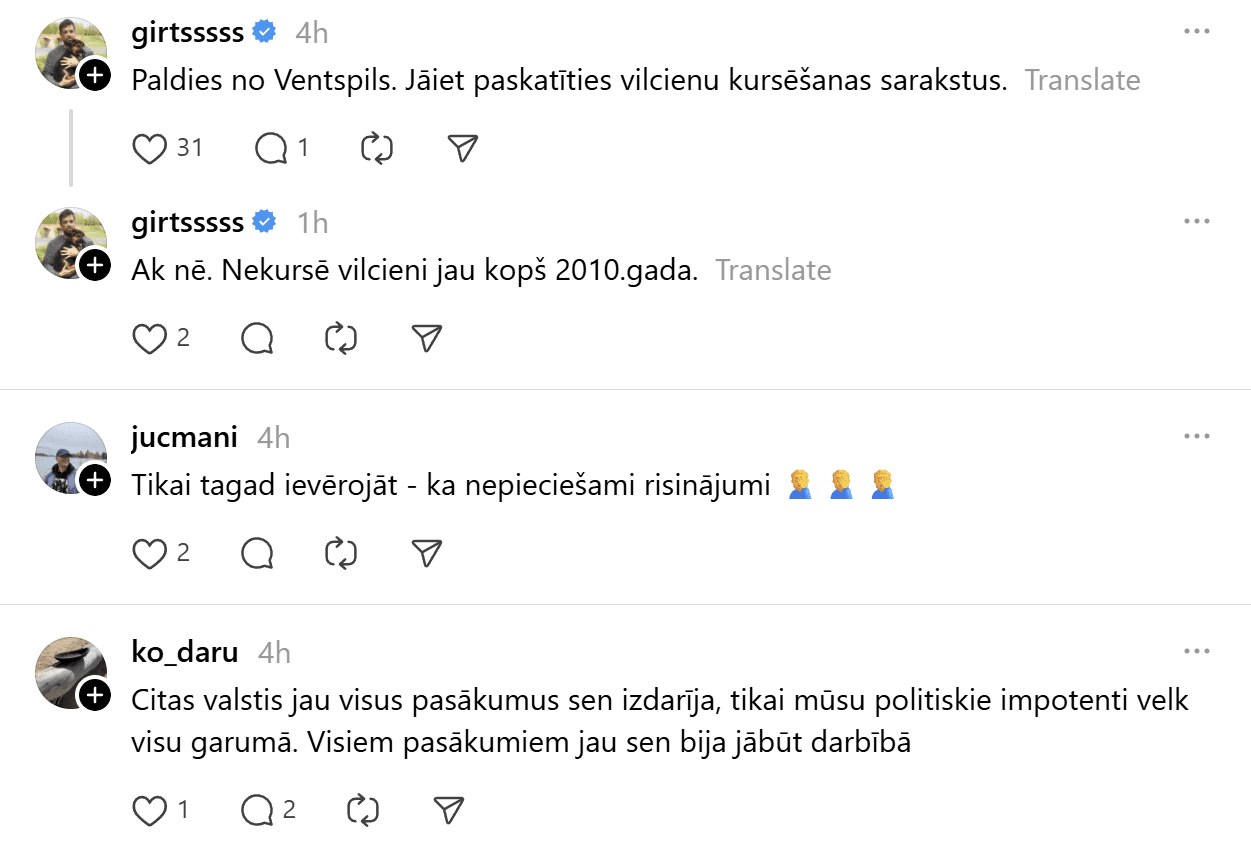Translate the Ventspils train schedule post
Viewport: 1251px width, 857px height.
pos(1082,80)
